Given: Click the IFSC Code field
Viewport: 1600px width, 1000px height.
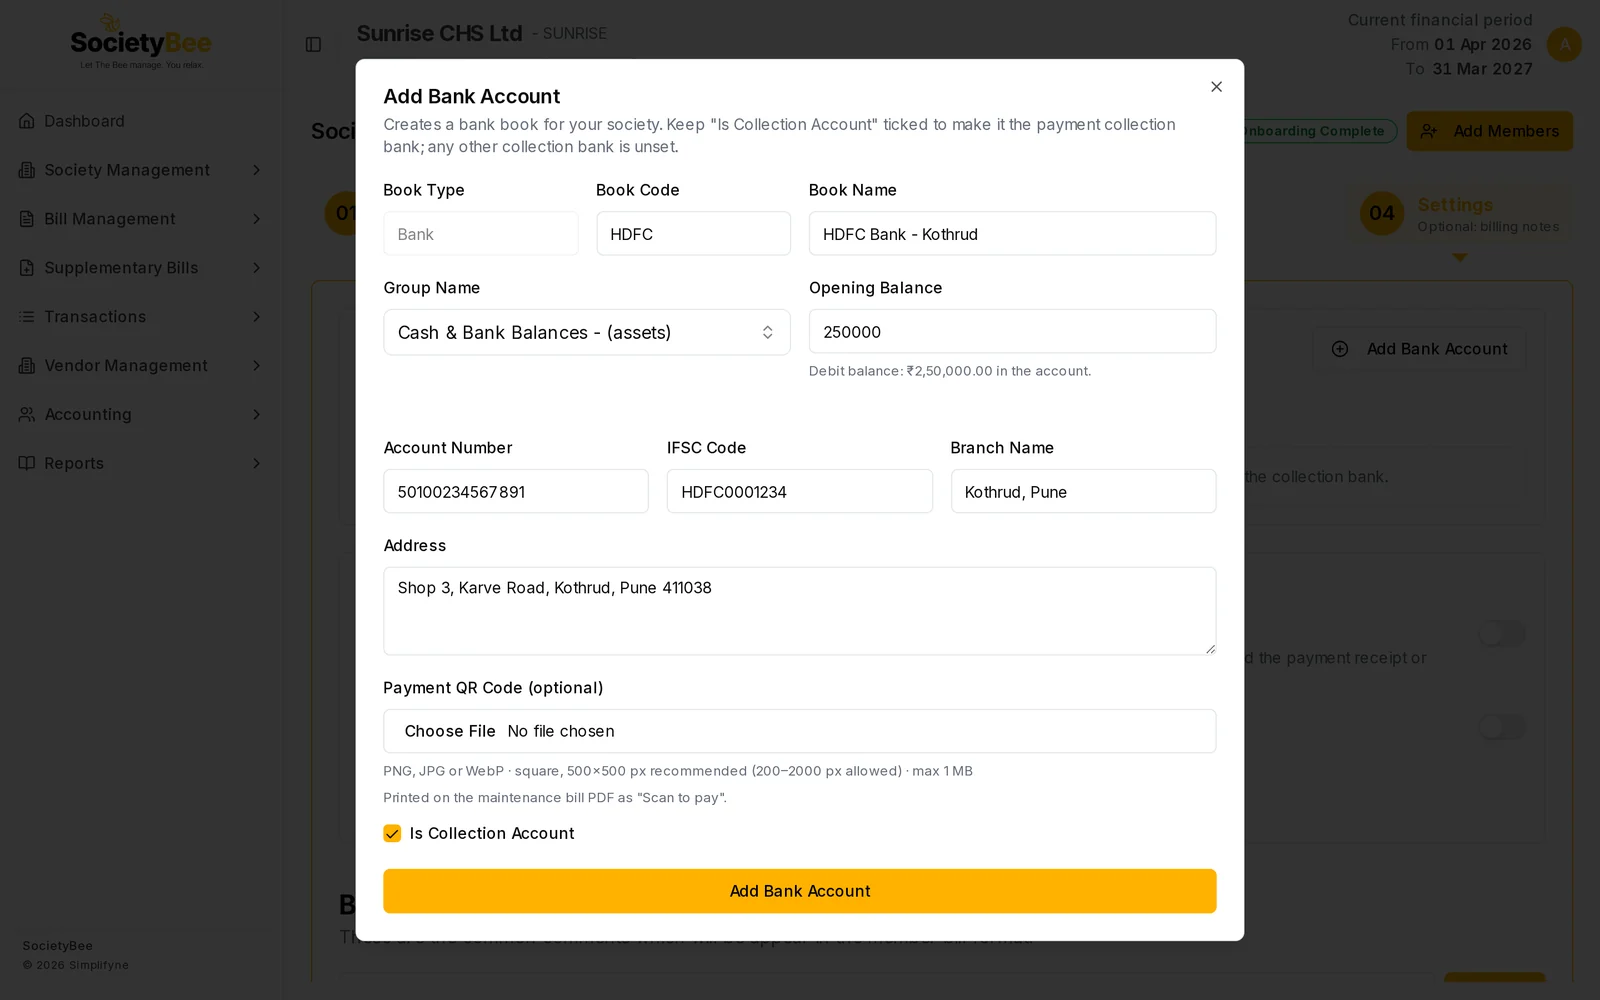Looking at the screenshot, I should 799,491.
